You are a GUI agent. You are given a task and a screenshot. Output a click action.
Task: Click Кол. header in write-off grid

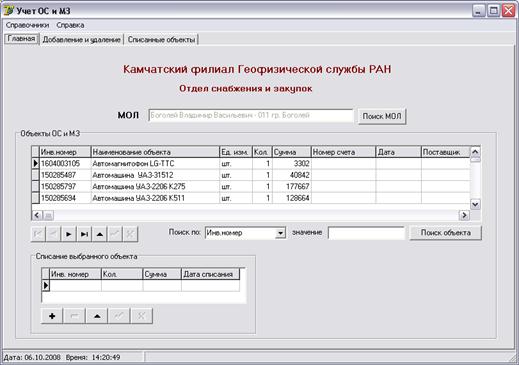point(122,274)
